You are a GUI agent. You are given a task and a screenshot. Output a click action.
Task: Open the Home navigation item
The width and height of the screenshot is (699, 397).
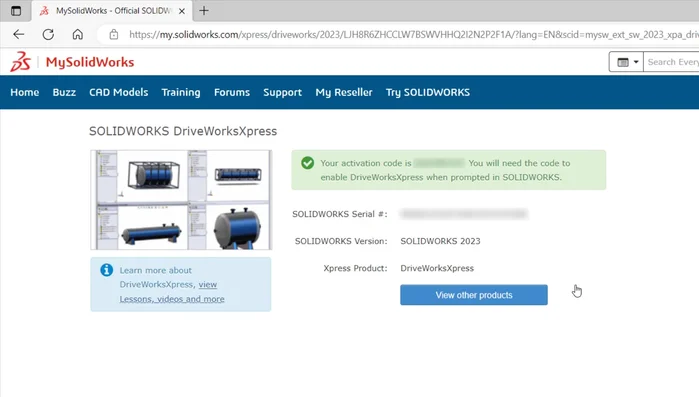coord(25,92)
